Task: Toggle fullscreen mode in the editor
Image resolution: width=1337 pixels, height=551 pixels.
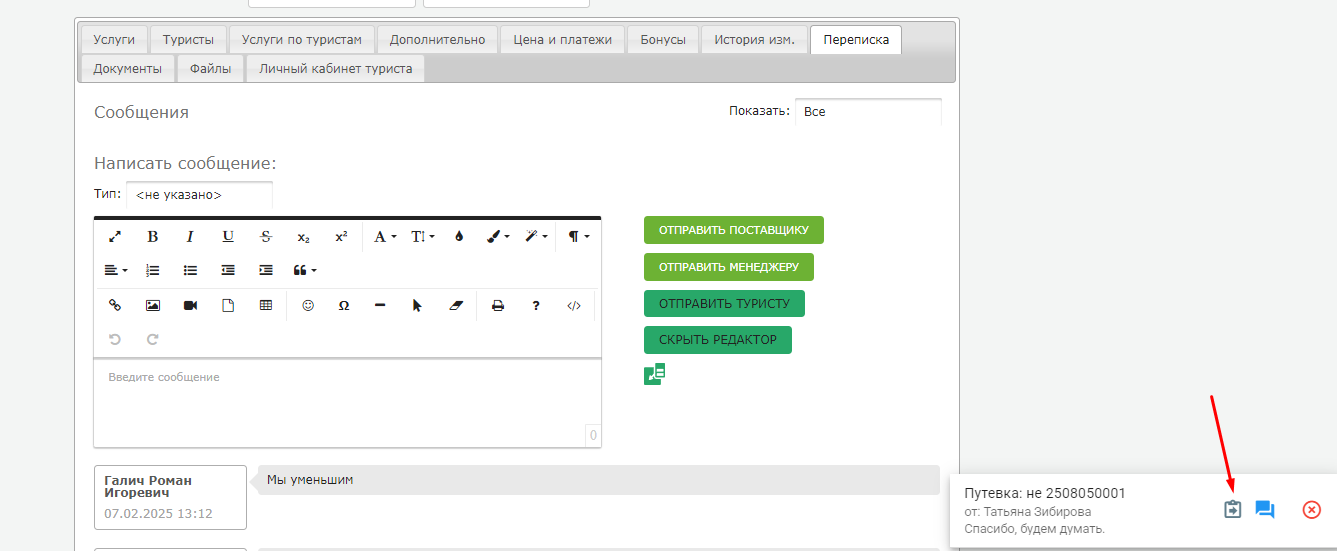Action: point(115,237)
